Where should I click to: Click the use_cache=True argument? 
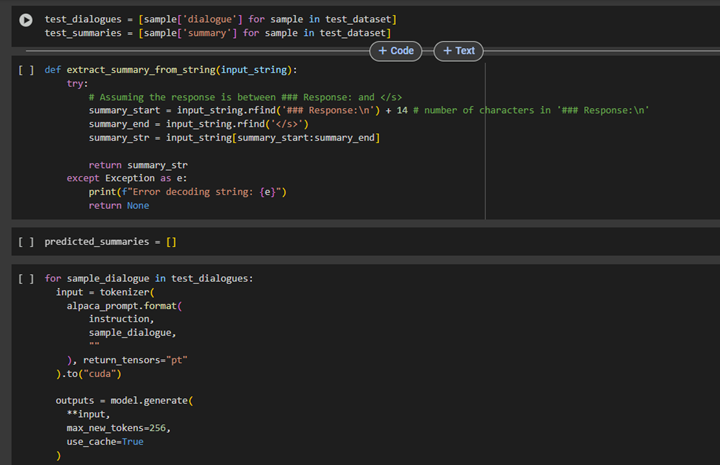coord(105,441)
